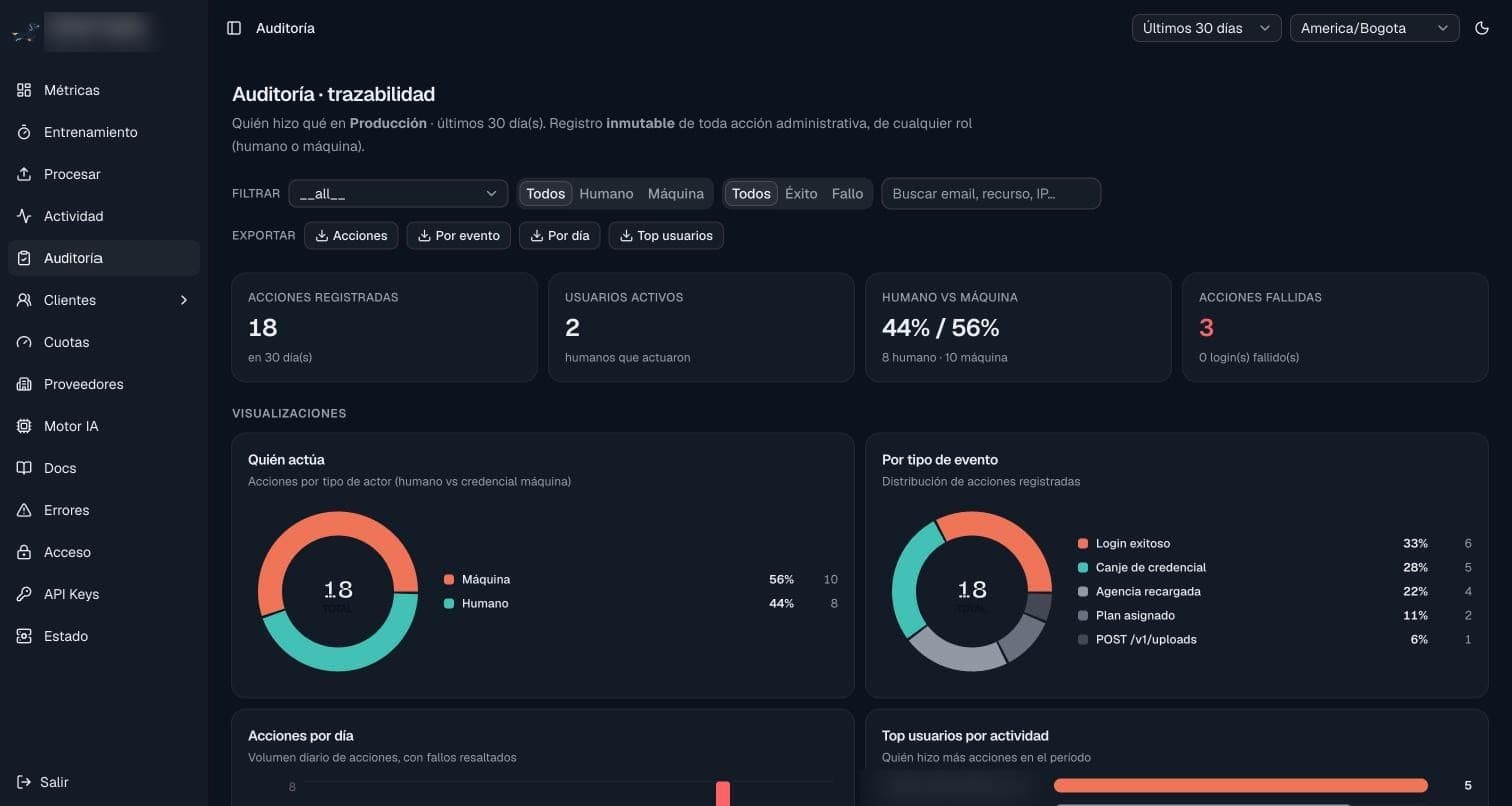Click the Auditoría clipboard icon
The width and height of the screenshot is (1512, 806).
24,258
